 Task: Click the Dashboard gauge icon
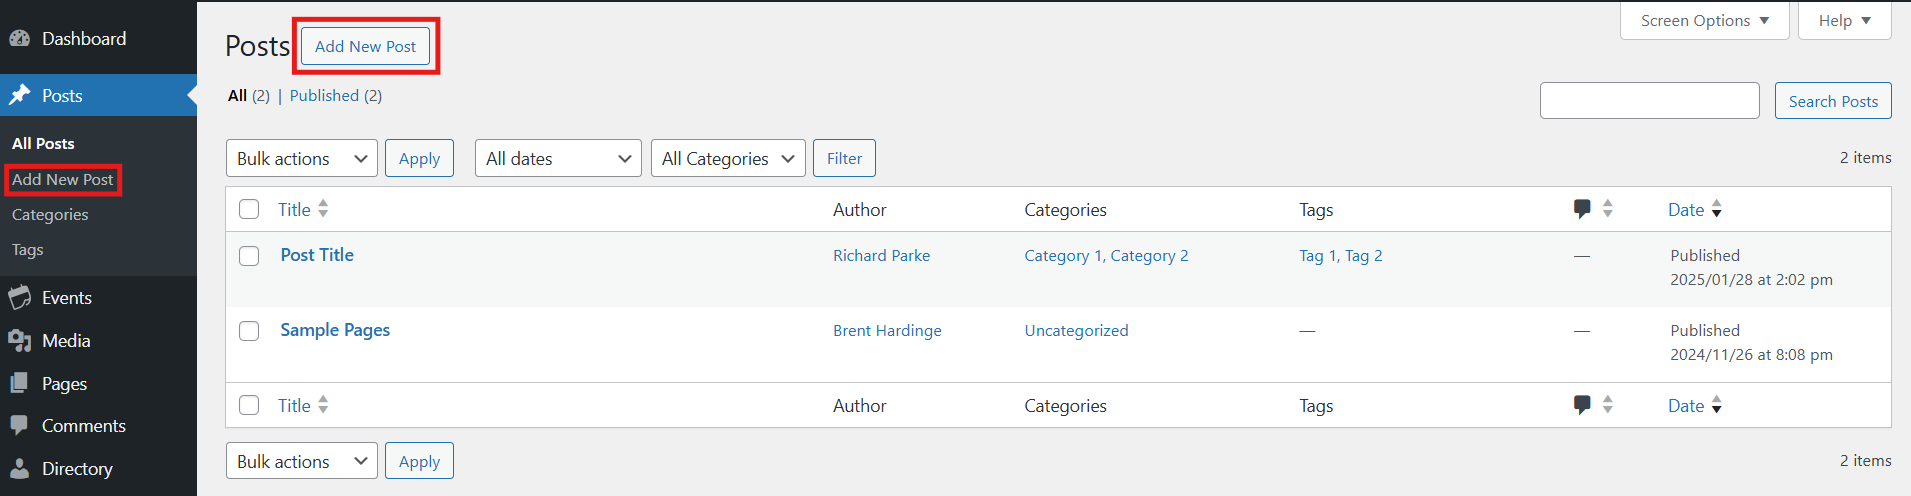(x=19, y=39)
